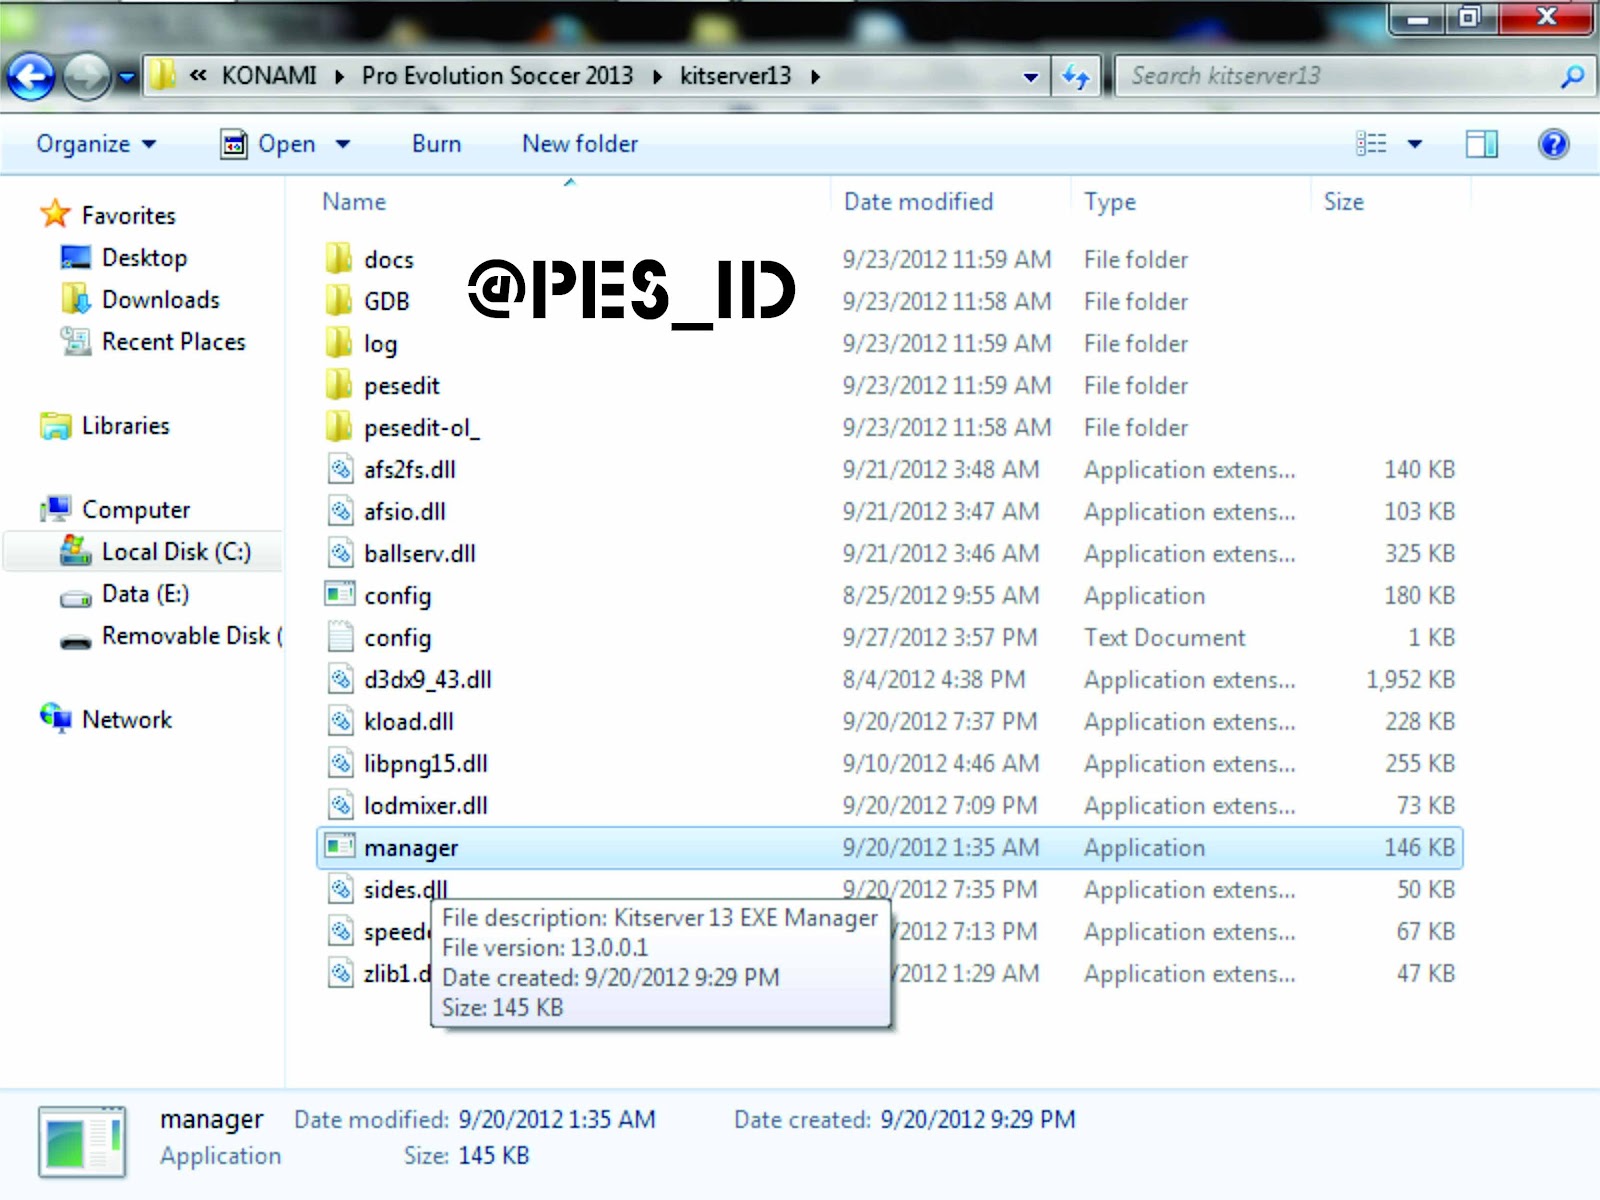This screenshot has width=1600, height=1200.
Task: Open the Help icon
Action: coord(1553,144)
